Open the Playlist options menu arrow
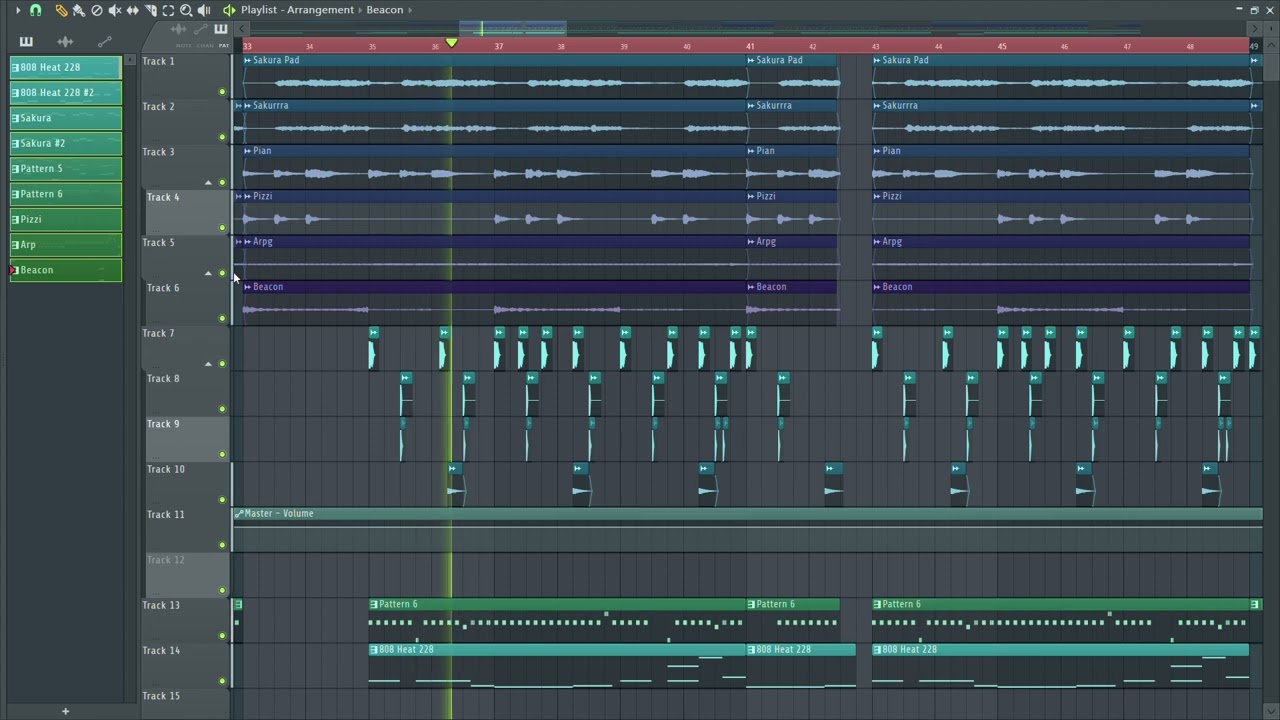1280x720 pixels. (17, 10)
